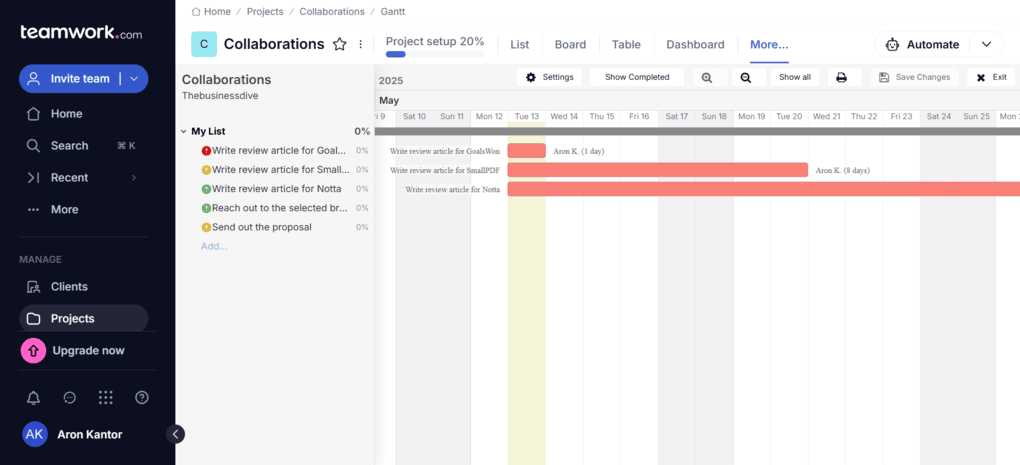
Task: Switch to the Table tab
Action: pos(626,45)
